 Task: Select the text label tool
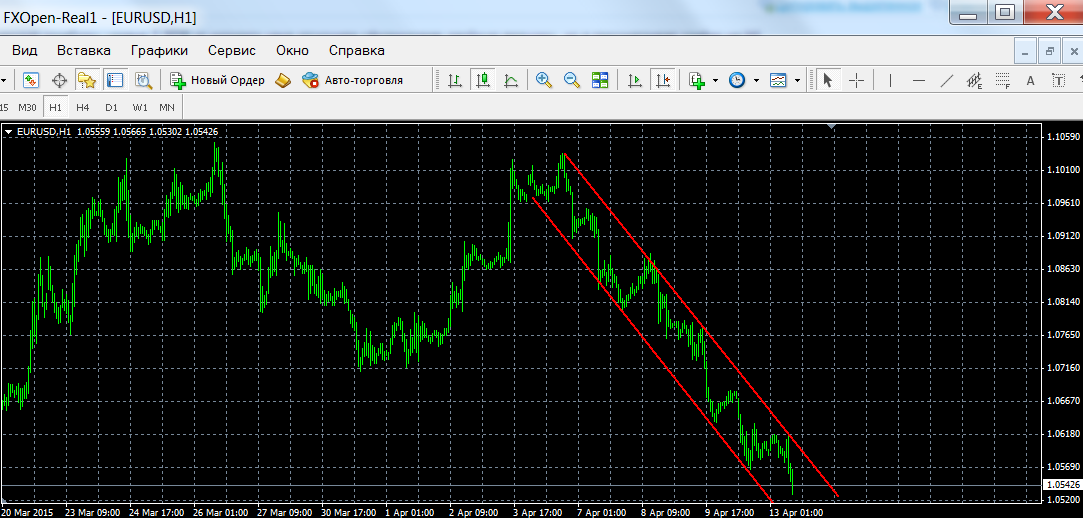1058,80
